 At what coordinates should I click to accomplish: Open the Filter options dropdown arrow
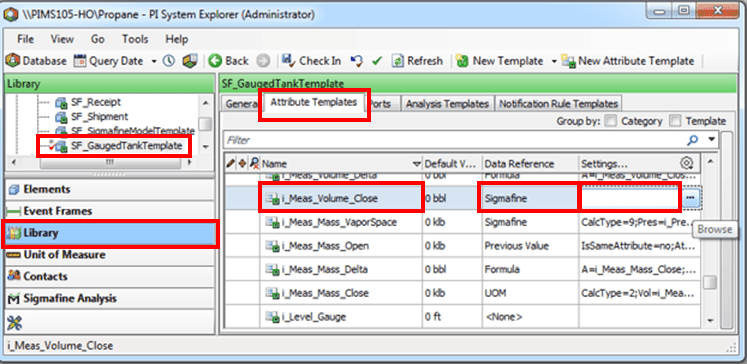coord(712,140)
